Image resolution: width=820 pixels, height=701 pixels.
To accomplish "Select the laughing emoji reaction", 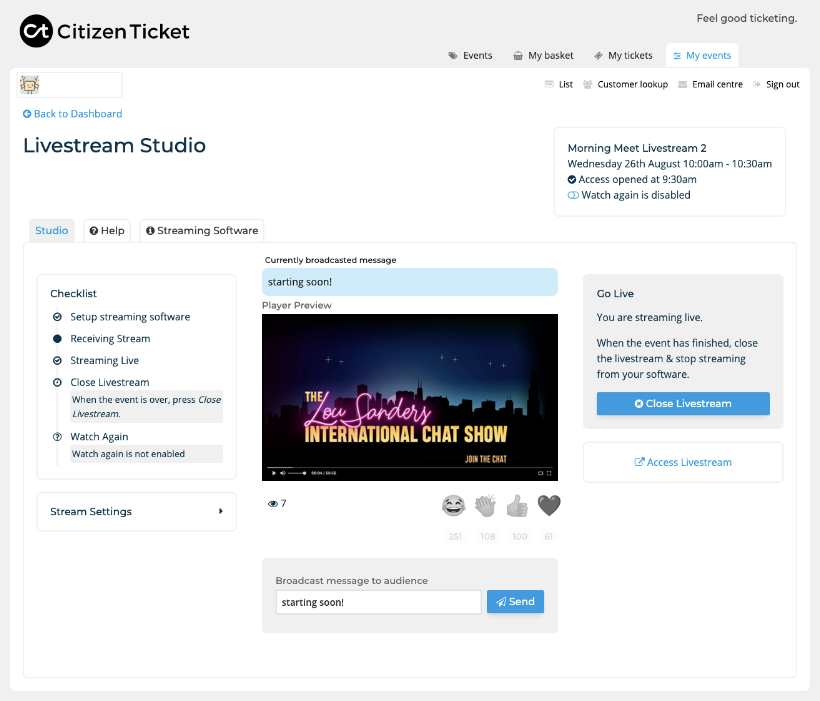I will 453,506.
